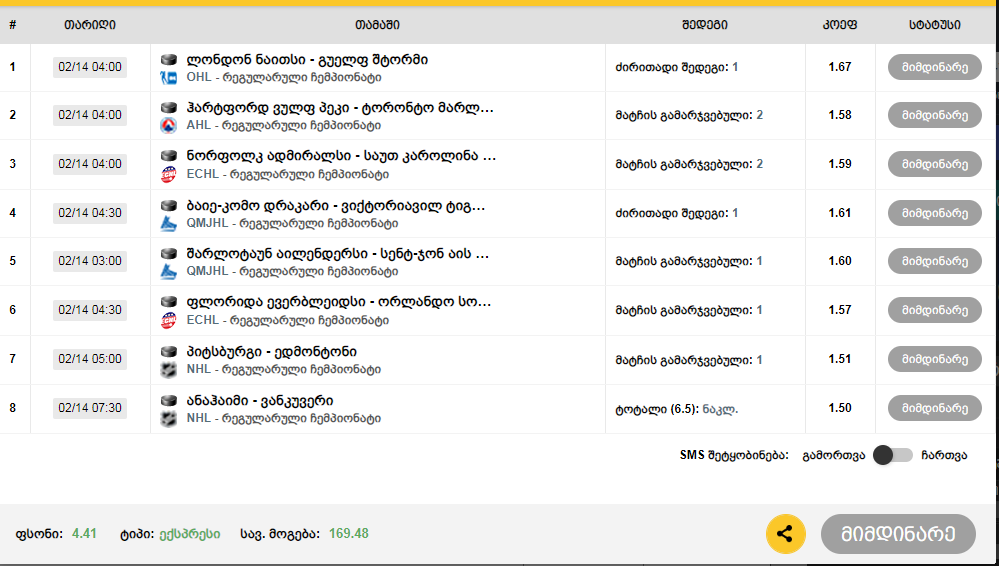Click NHL logo in Anaheim - Vancouver row

[168, 419]
